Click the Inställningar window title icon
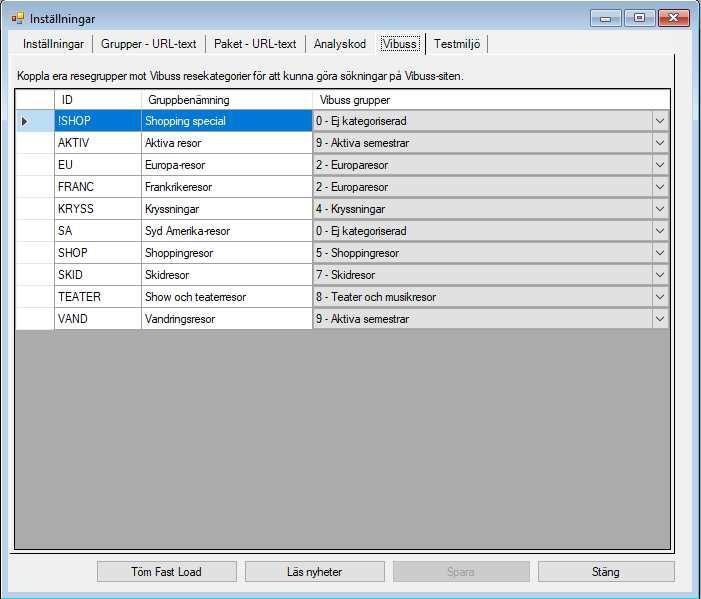The width and height of the screenshot is (701, 599). coord(18,18)
